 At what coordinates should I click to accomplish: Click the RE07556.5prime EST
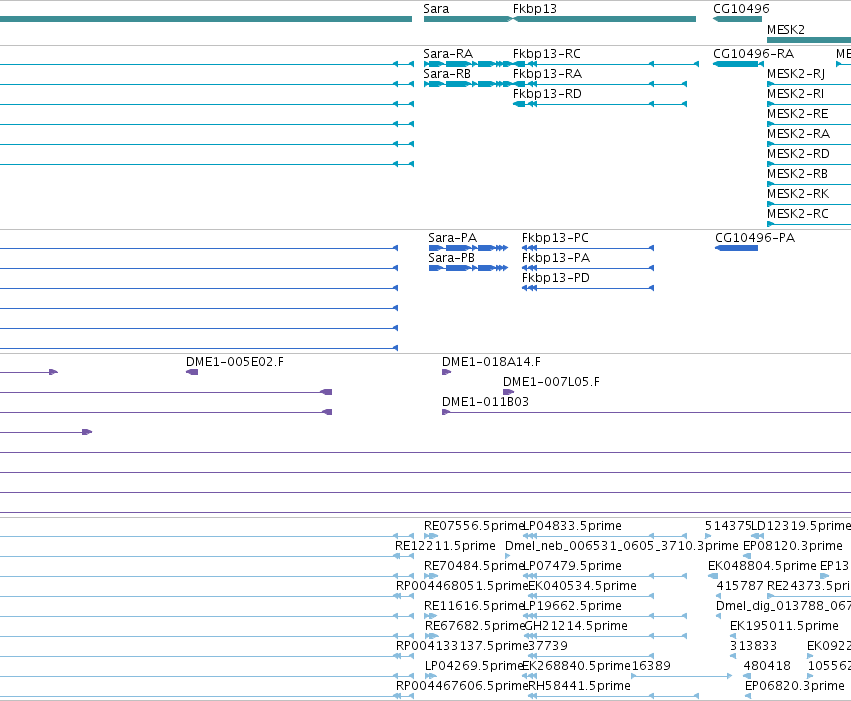click(x=431, y=536)
